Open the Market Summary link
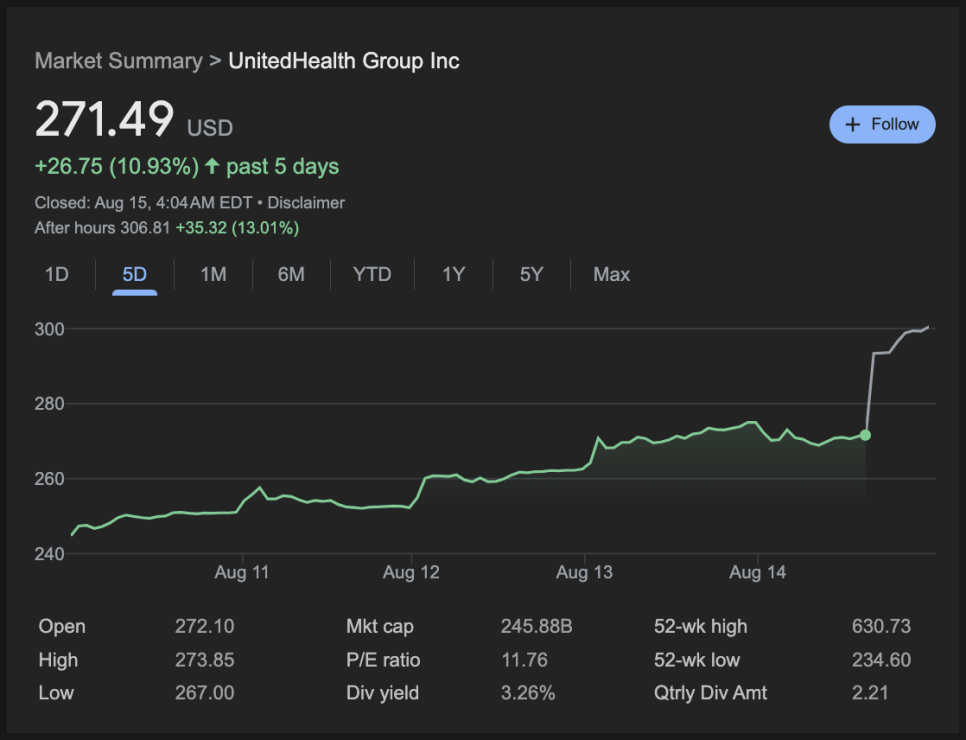 click(x=118, y=61)
